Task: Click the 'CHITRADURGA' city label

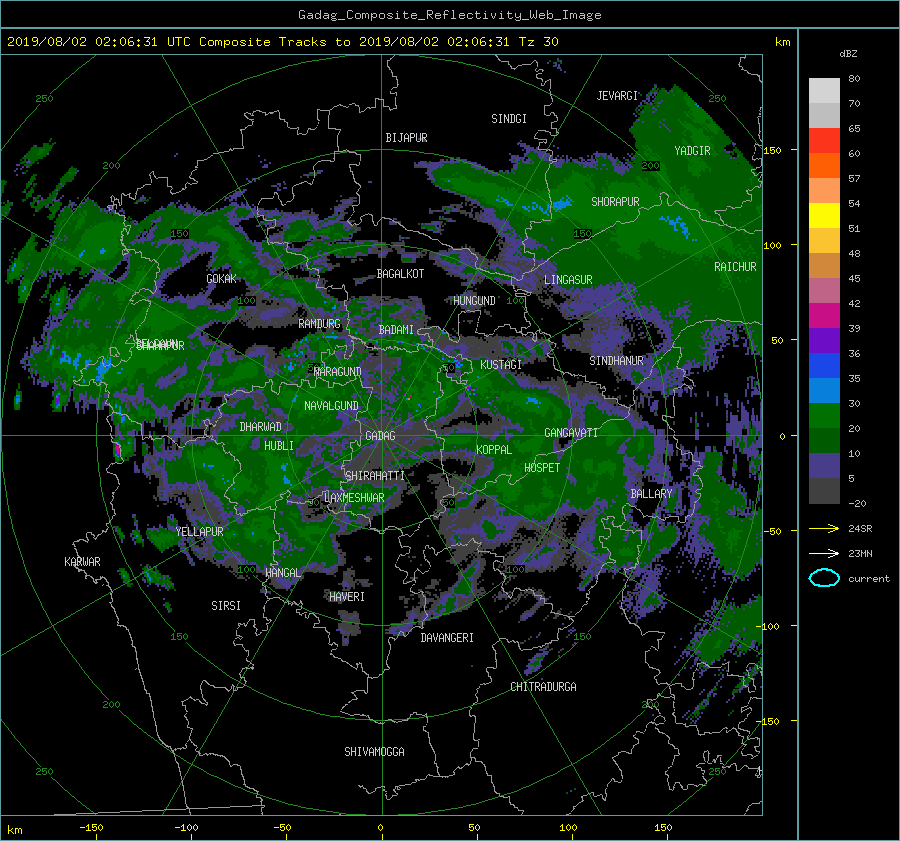Action: pyautogui.click(x=544, y=687)
